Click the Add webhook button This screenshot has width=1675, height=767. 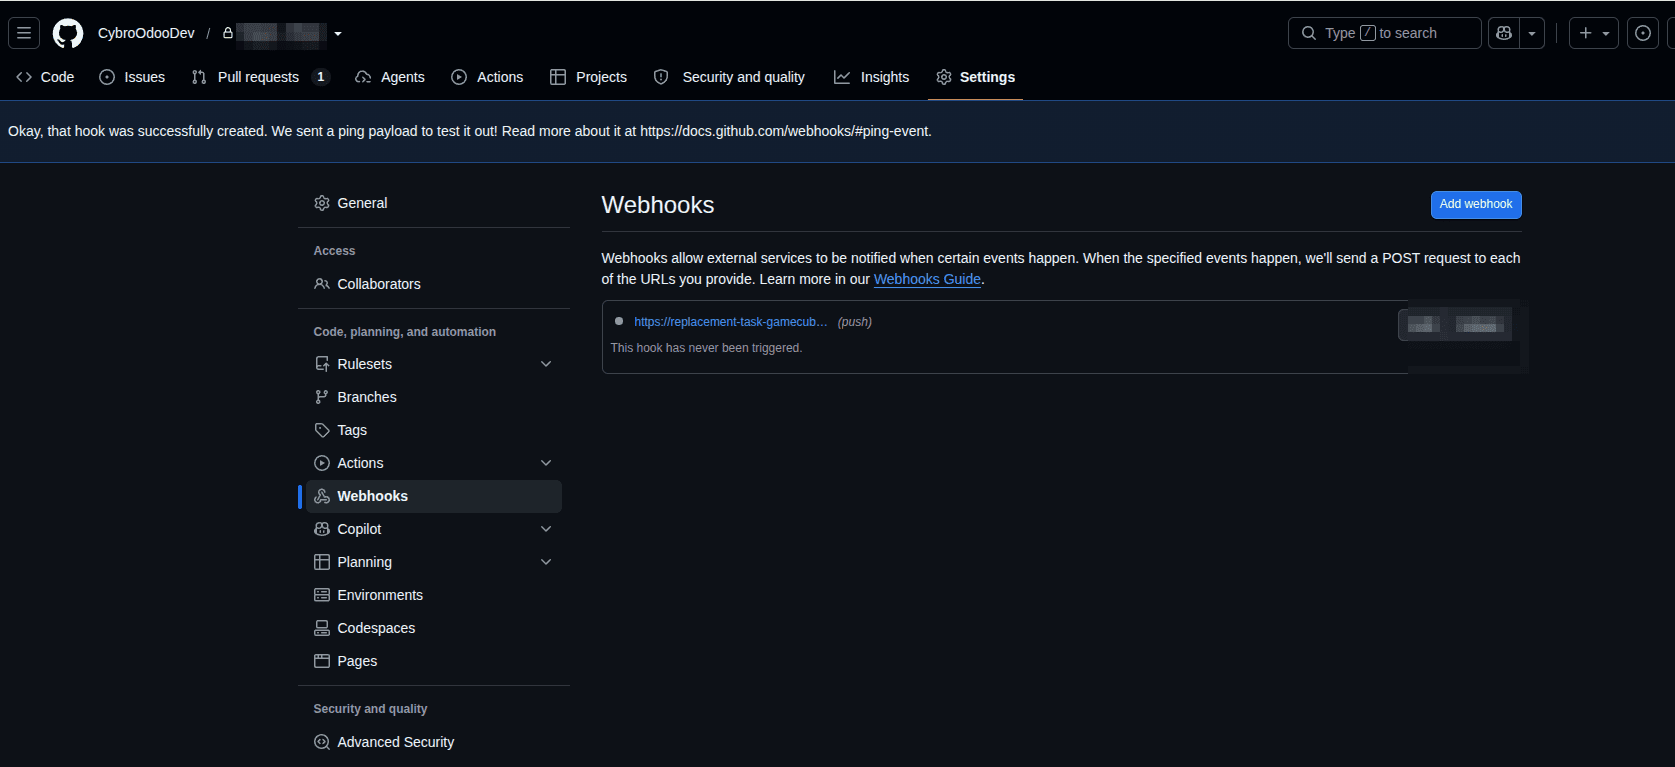[1476, 204]
